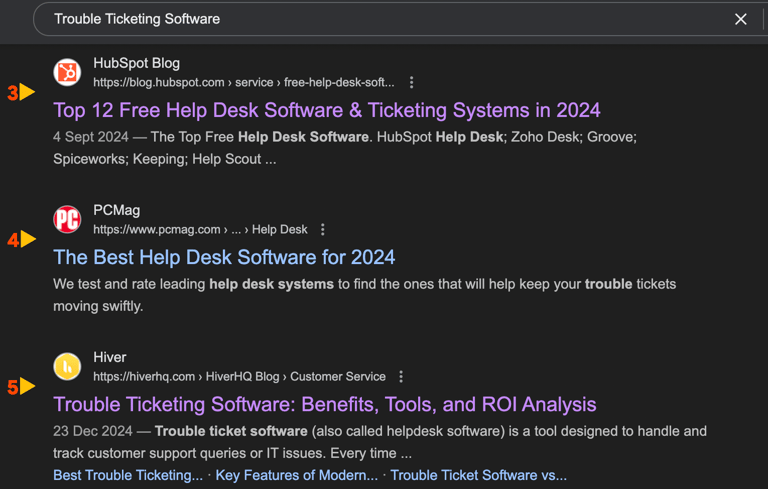The width and height of the screenshot is (768, 489).
Task: Click the PCMag site name
Action: point(117,210)
